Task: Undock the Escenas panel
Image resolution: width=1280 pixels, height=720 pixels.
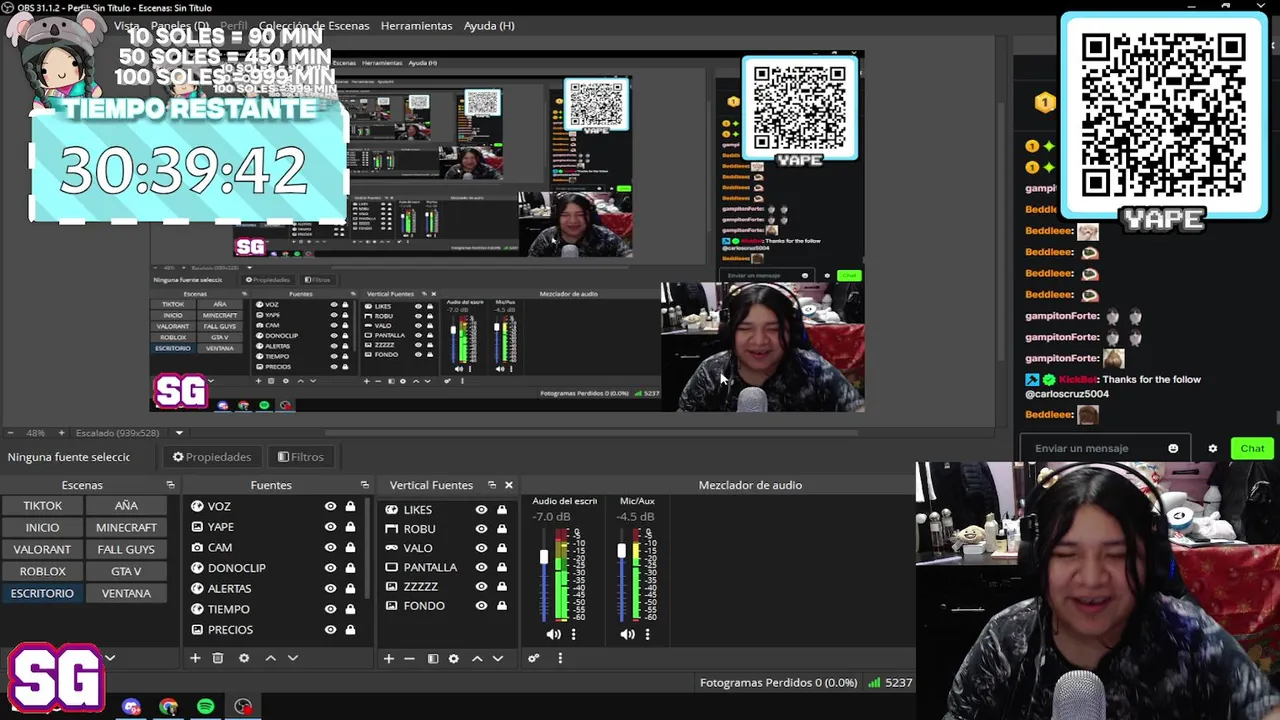Action: tap(170, 485)
